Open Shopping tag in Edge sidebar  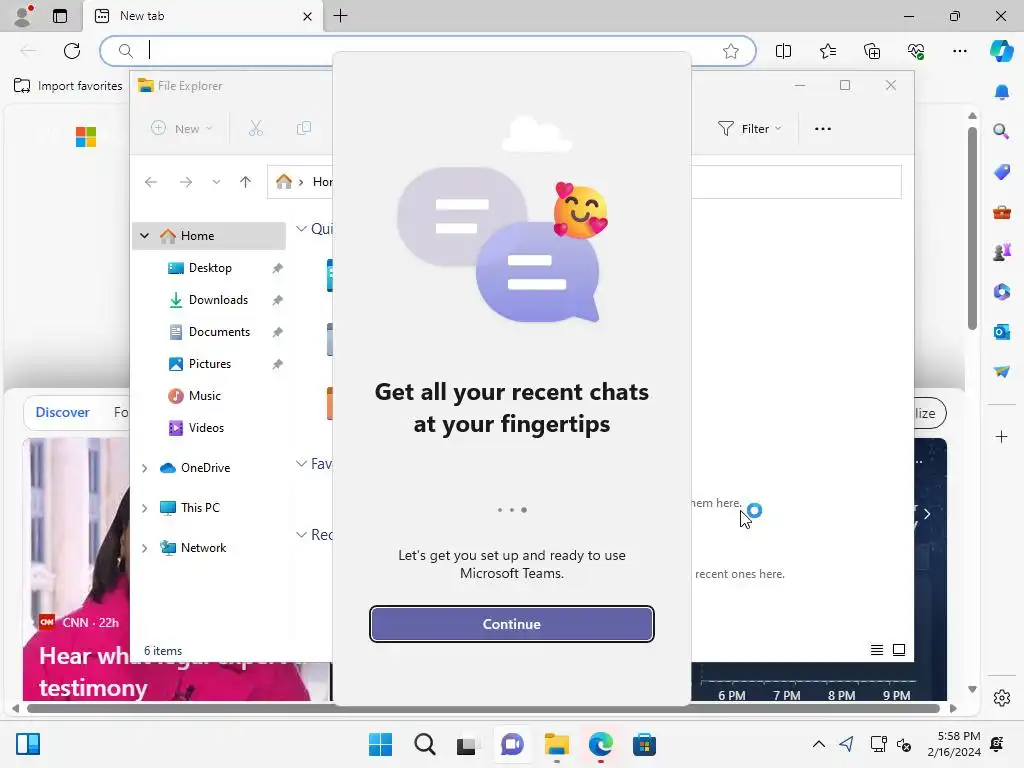coord(1001,172)
